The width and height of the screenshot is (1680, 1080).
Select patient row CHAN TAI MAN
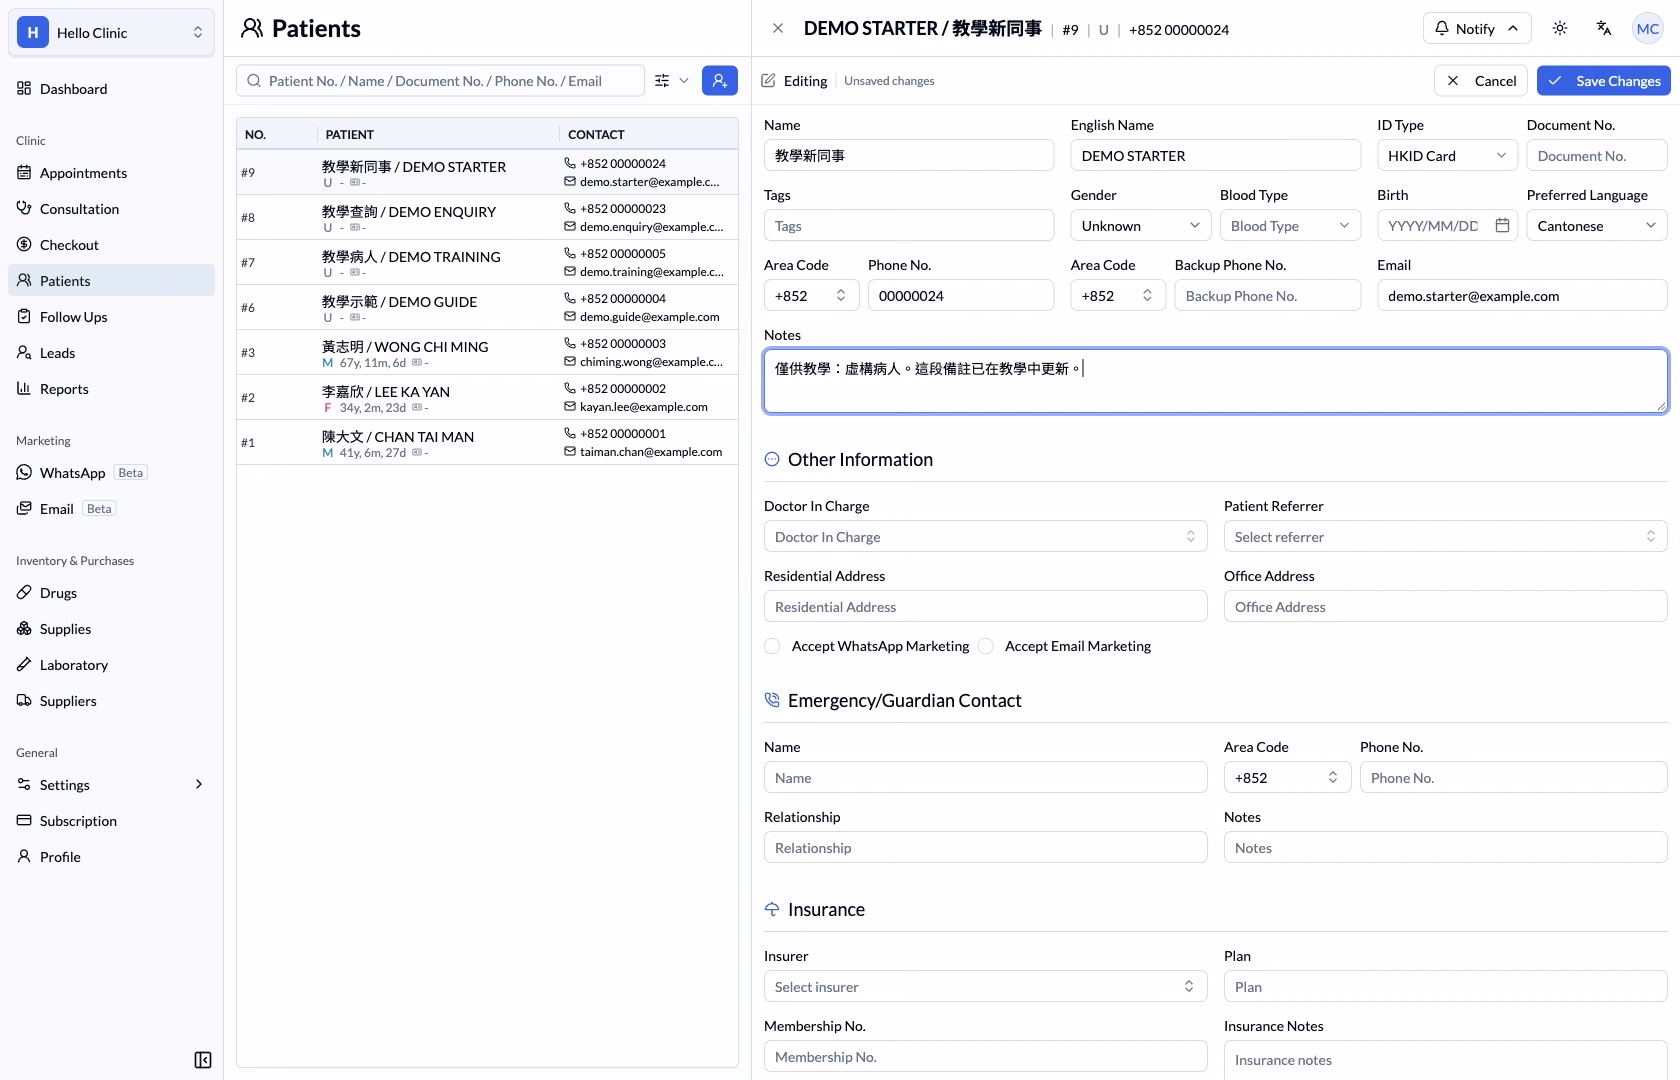(x=488, y=443)
